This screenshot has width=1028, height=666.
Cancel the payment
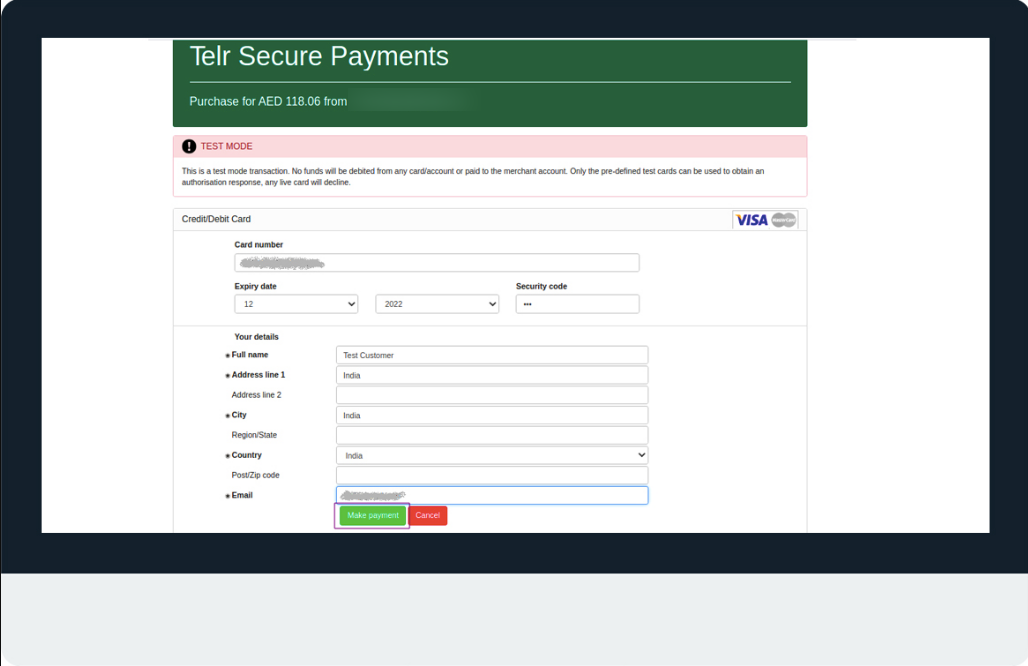tap(427, 515)
